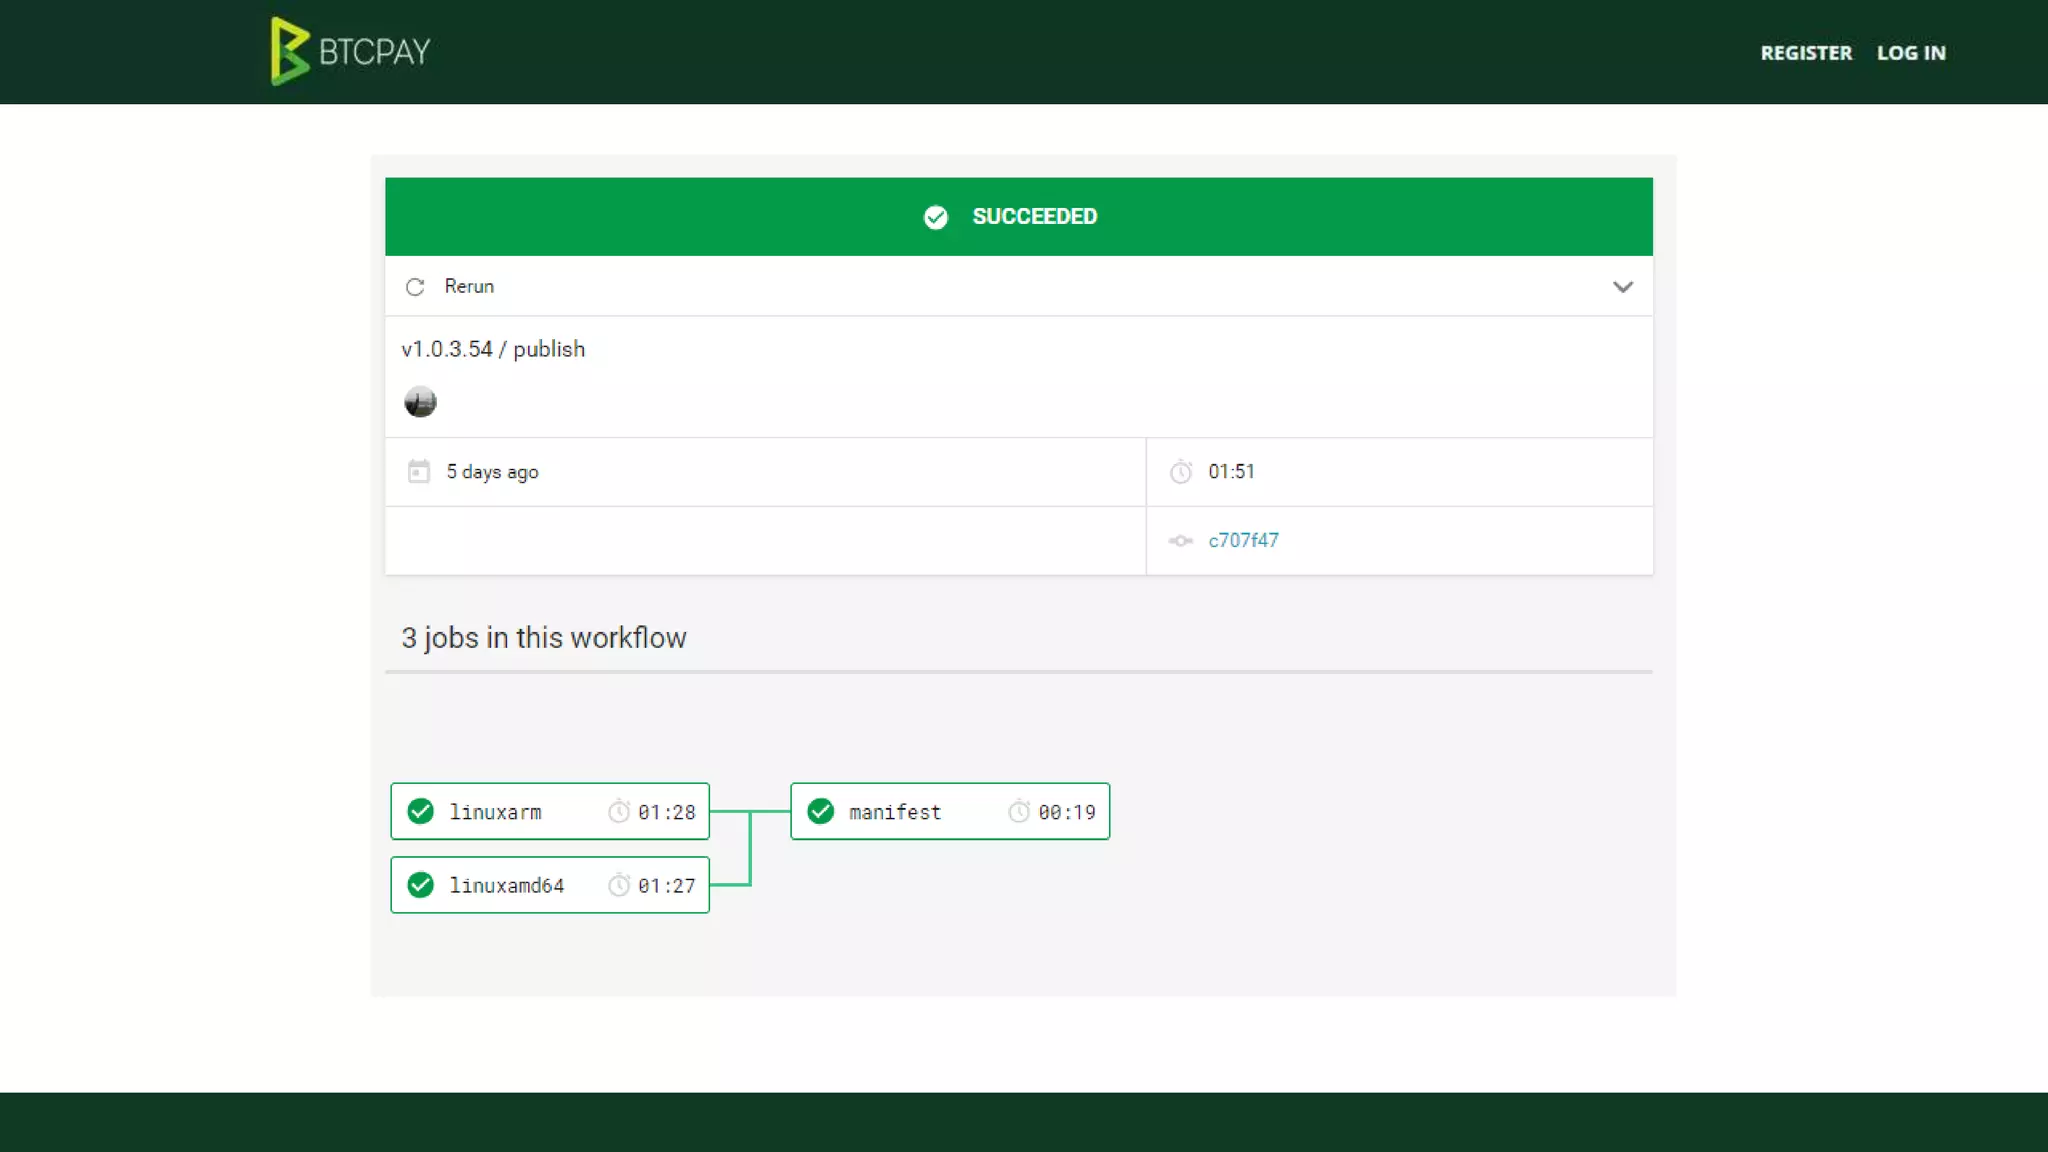Click the commit icon beside c707f47
The width and height of the screenshot is (2048, 1152).
coord(1180,541)
